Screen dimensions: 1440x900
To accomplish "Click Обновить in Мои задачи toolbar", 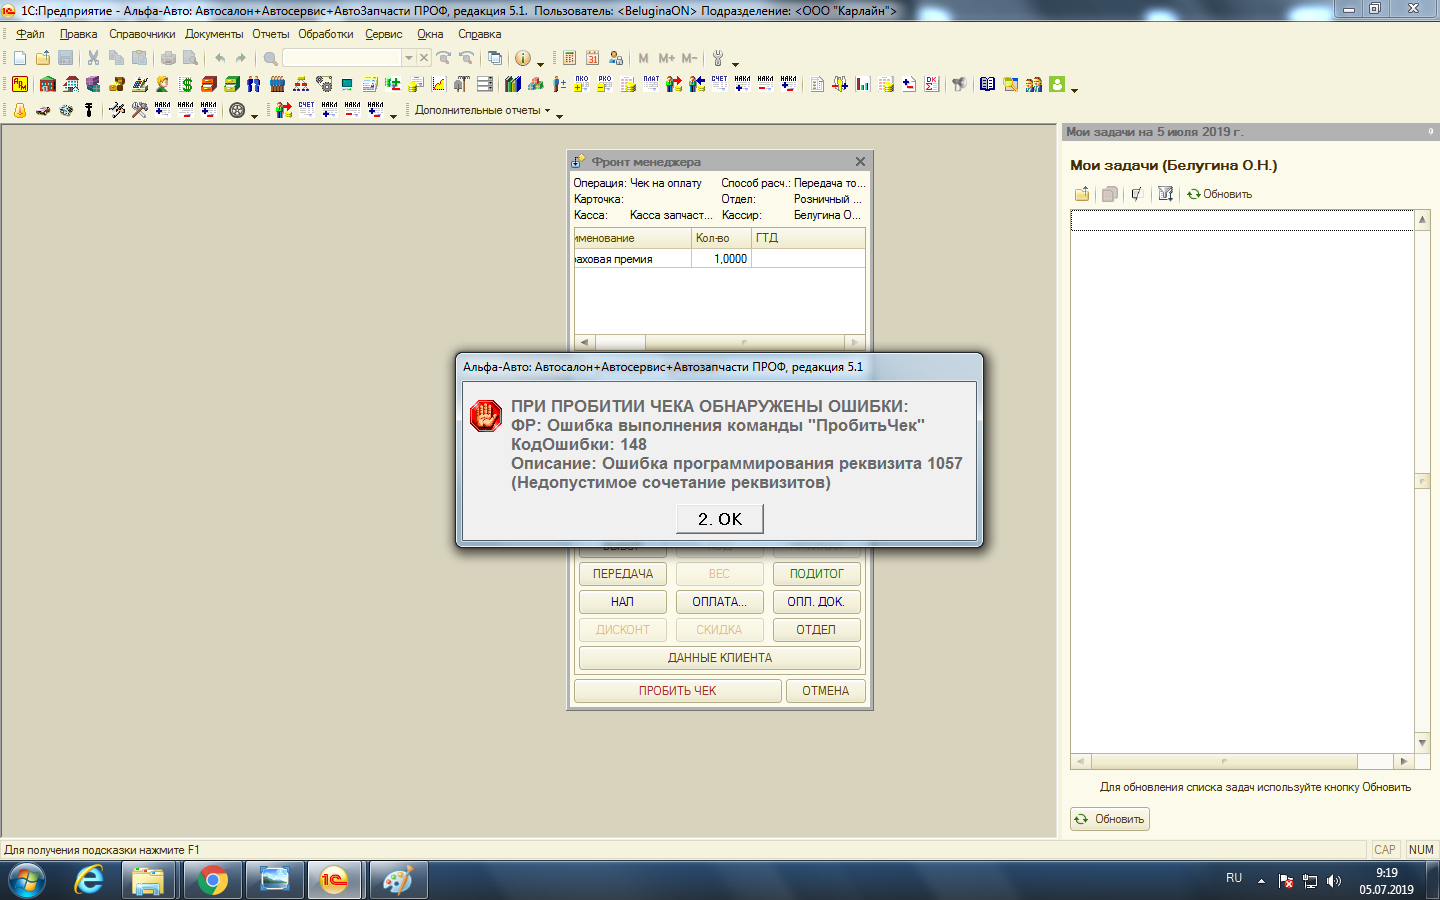I will coord(1219,194).
